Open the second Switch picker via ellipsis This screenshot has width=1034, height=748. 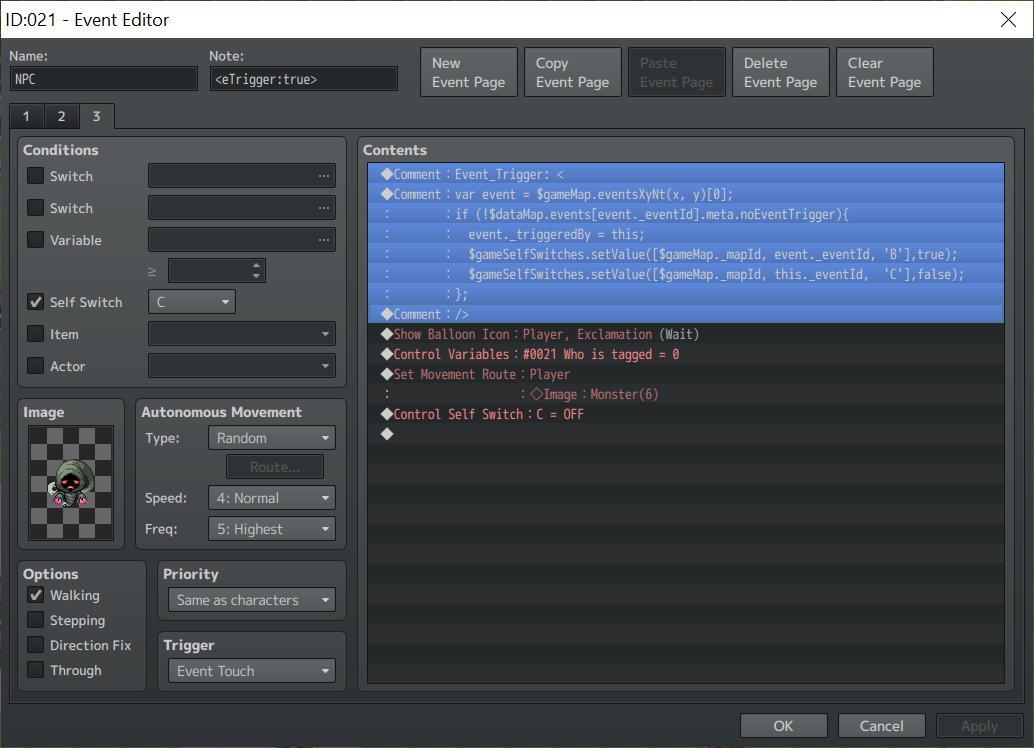coord(323,207)
